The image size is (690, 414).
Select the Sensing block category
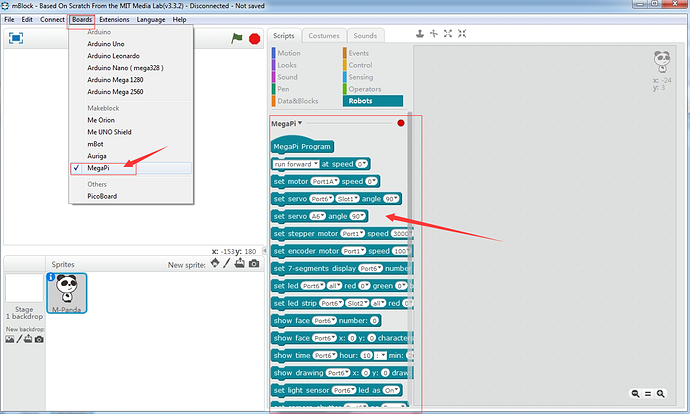[361, 77]
